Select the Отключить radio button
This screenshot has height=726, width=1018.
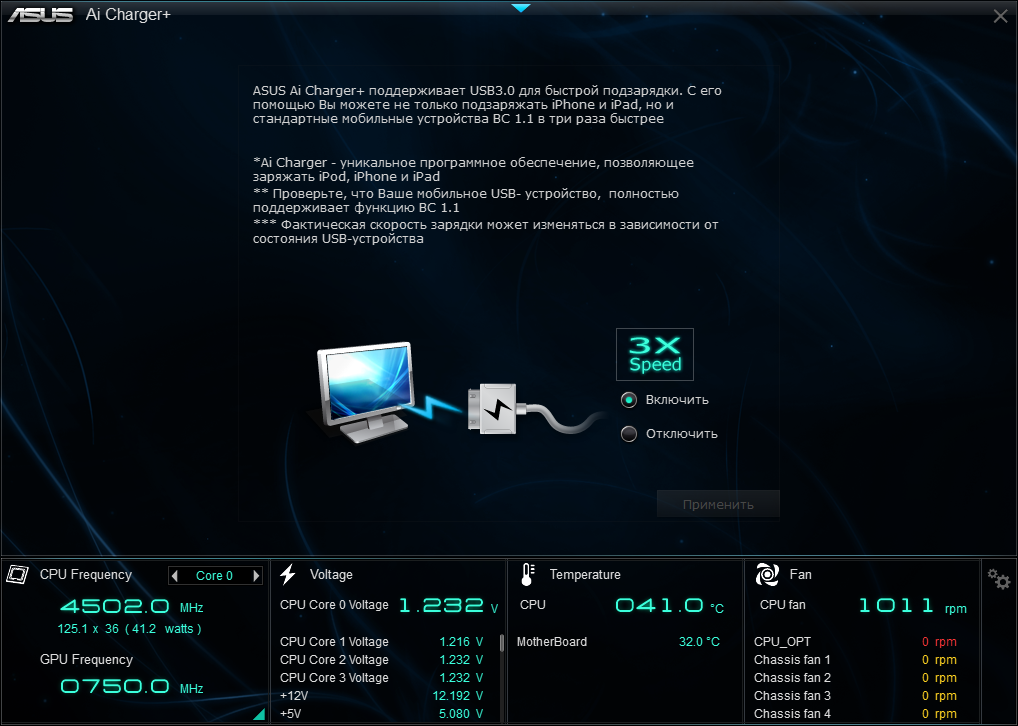[x=628, y=434]
